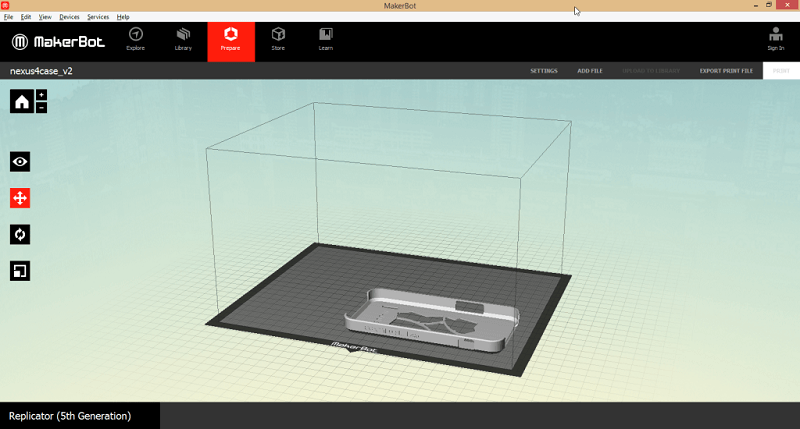800x429 pixels.
Task: Select the Rotate tool
Action: coord(20,235)
